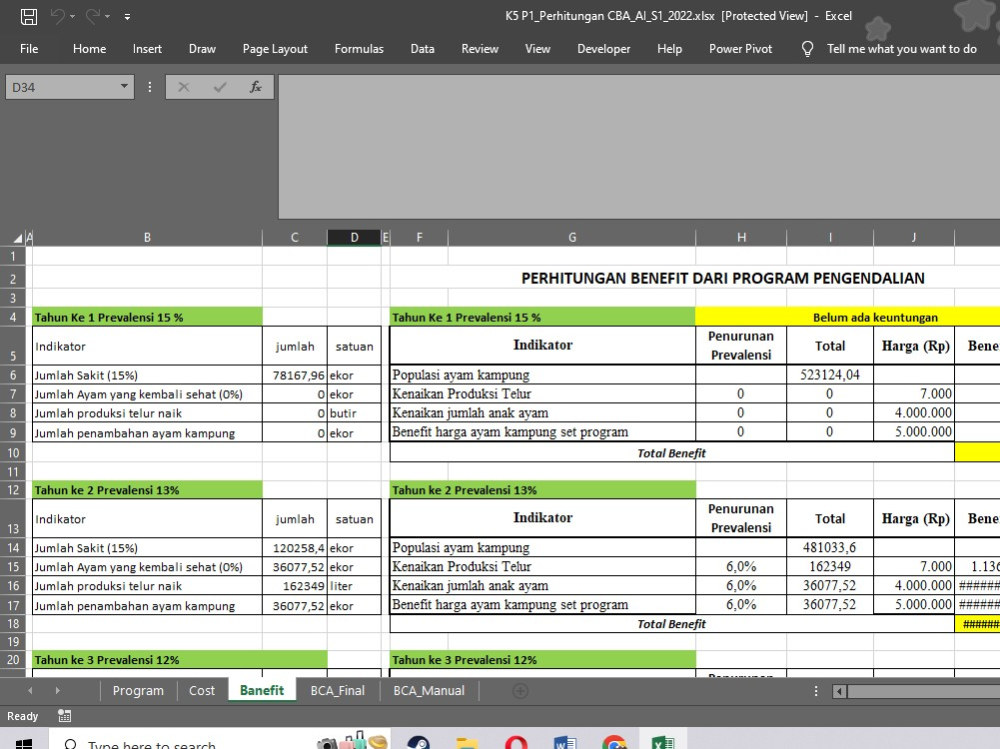The height and width of the screenshot is (749, 1000).
Task: Click the cell value 78167,96
Action: pos(295,375)
